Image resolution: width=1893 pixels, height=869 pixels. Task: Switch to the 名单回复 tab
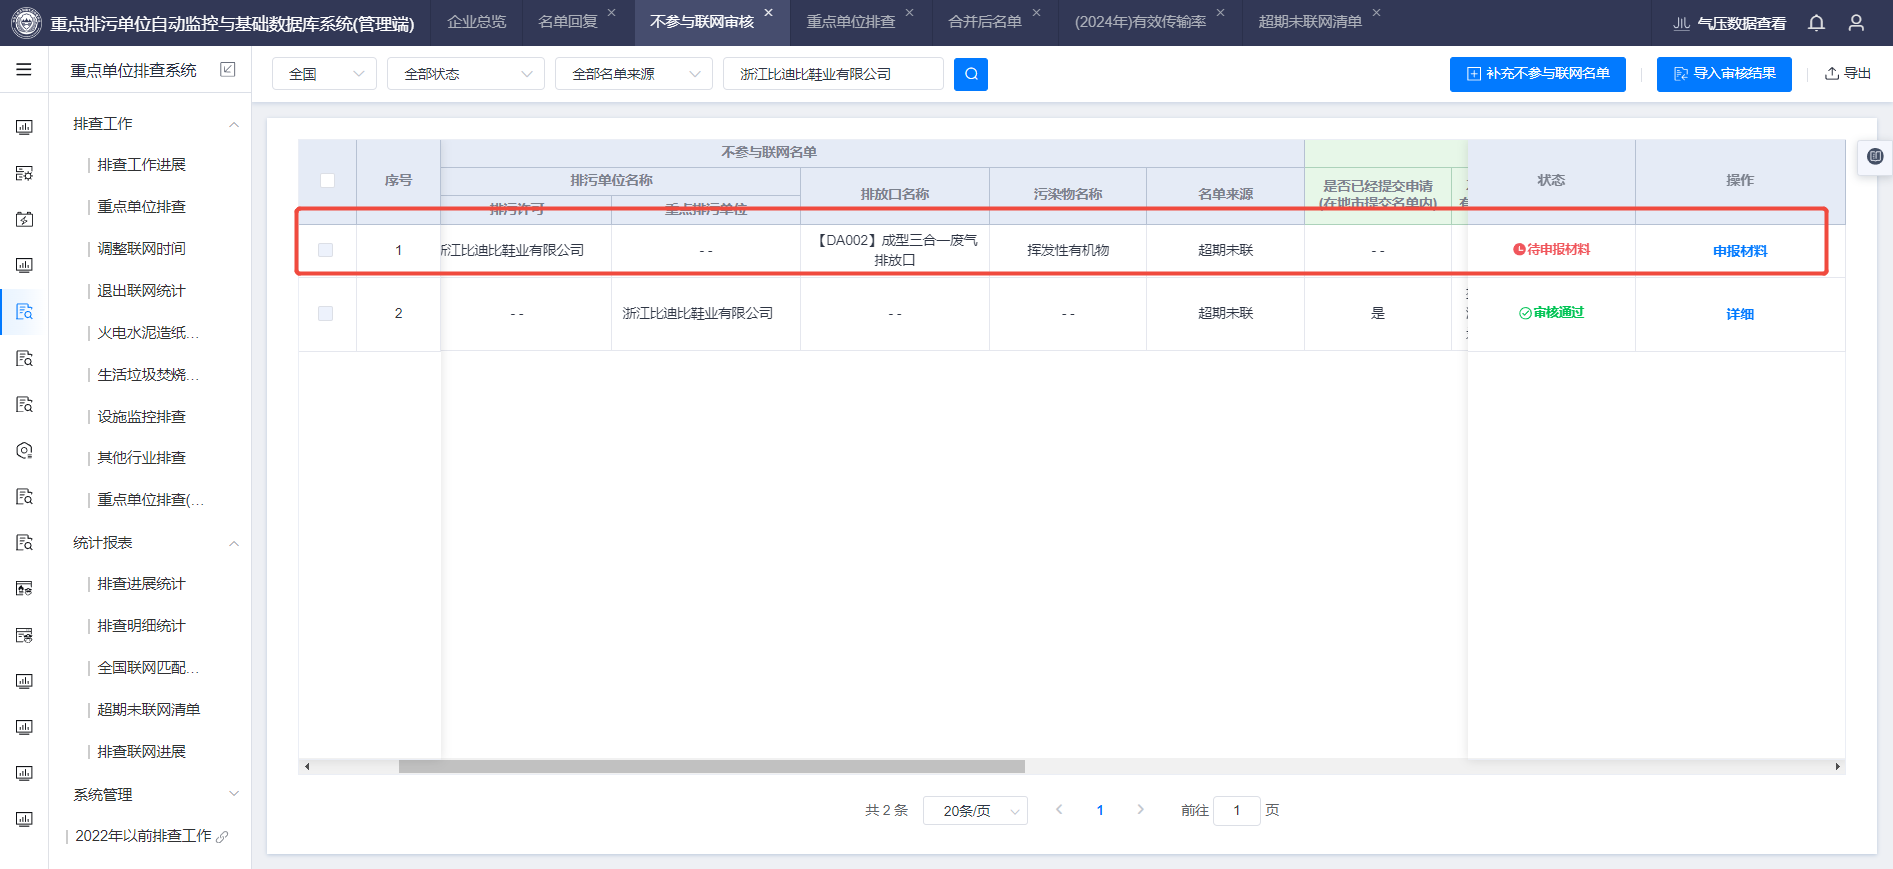567,22
